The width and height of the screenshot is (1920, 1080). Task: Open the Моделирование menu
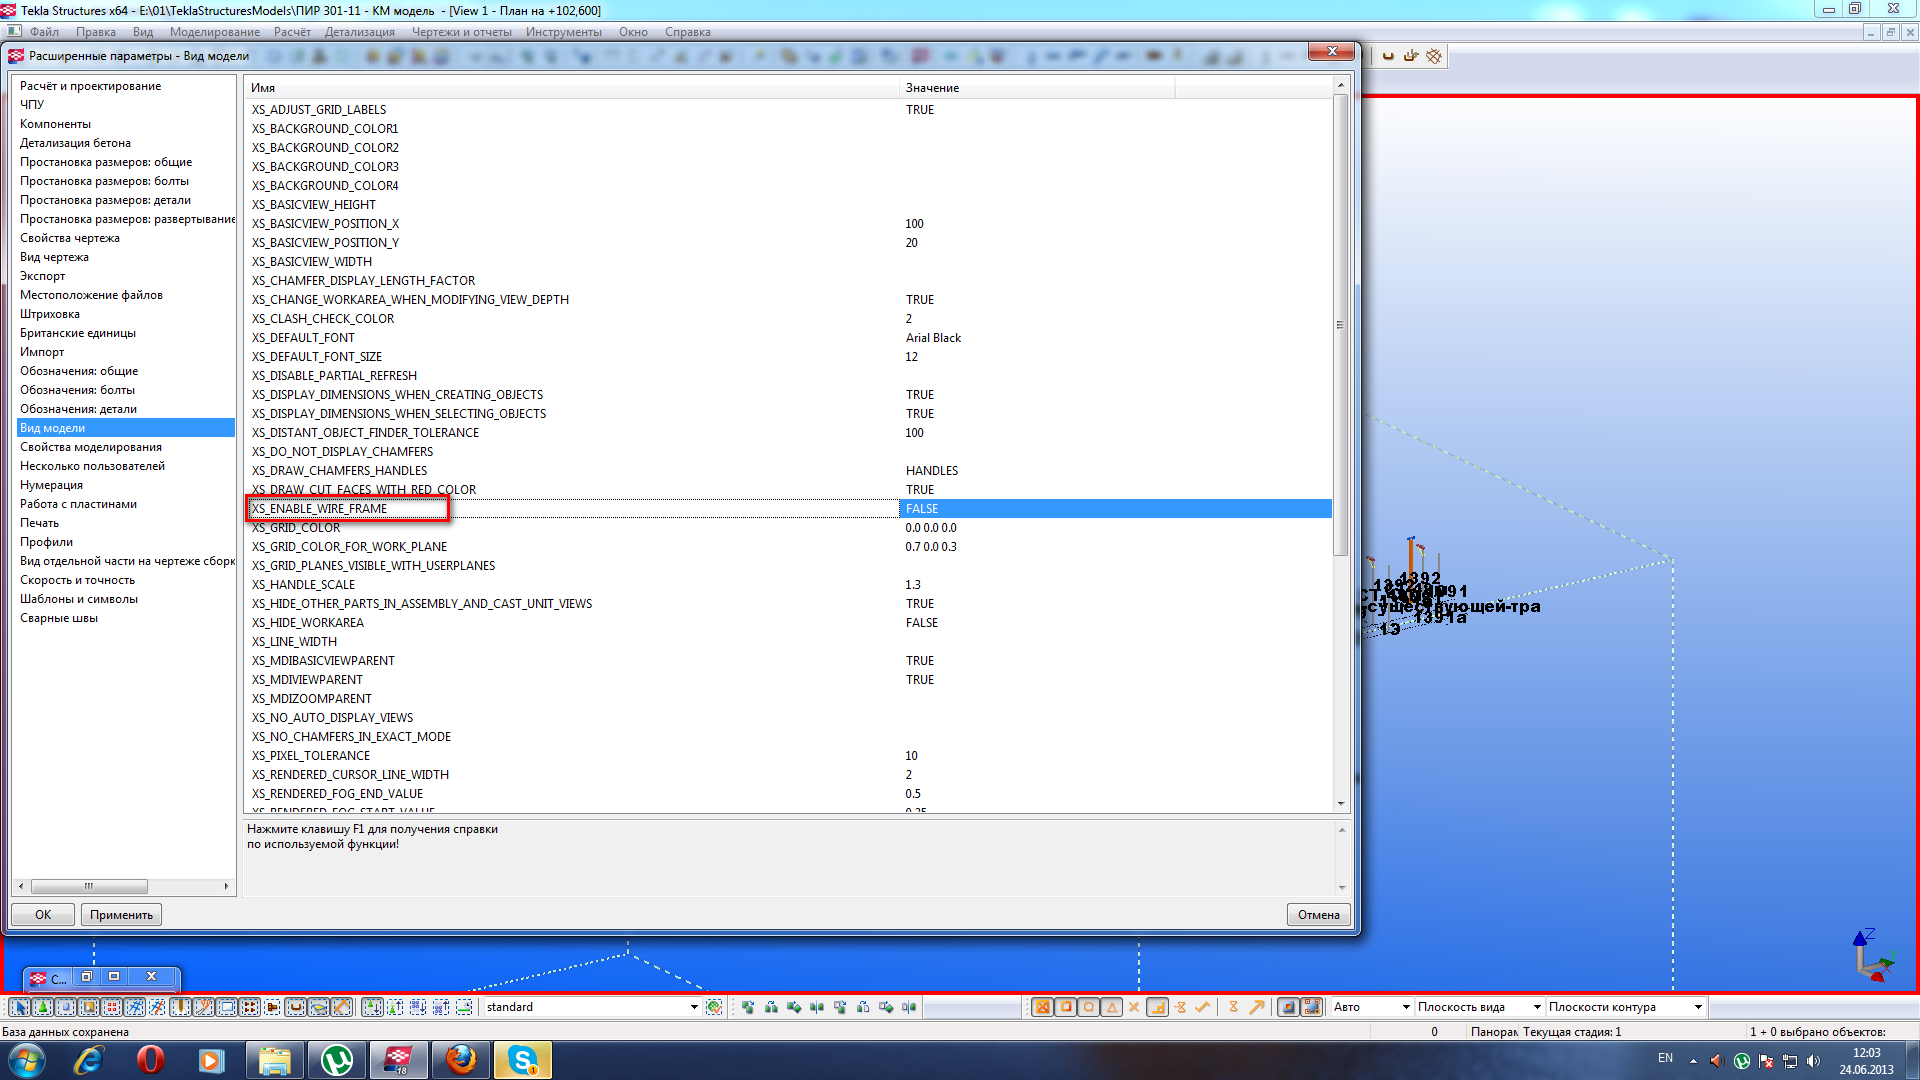point(214,32)
